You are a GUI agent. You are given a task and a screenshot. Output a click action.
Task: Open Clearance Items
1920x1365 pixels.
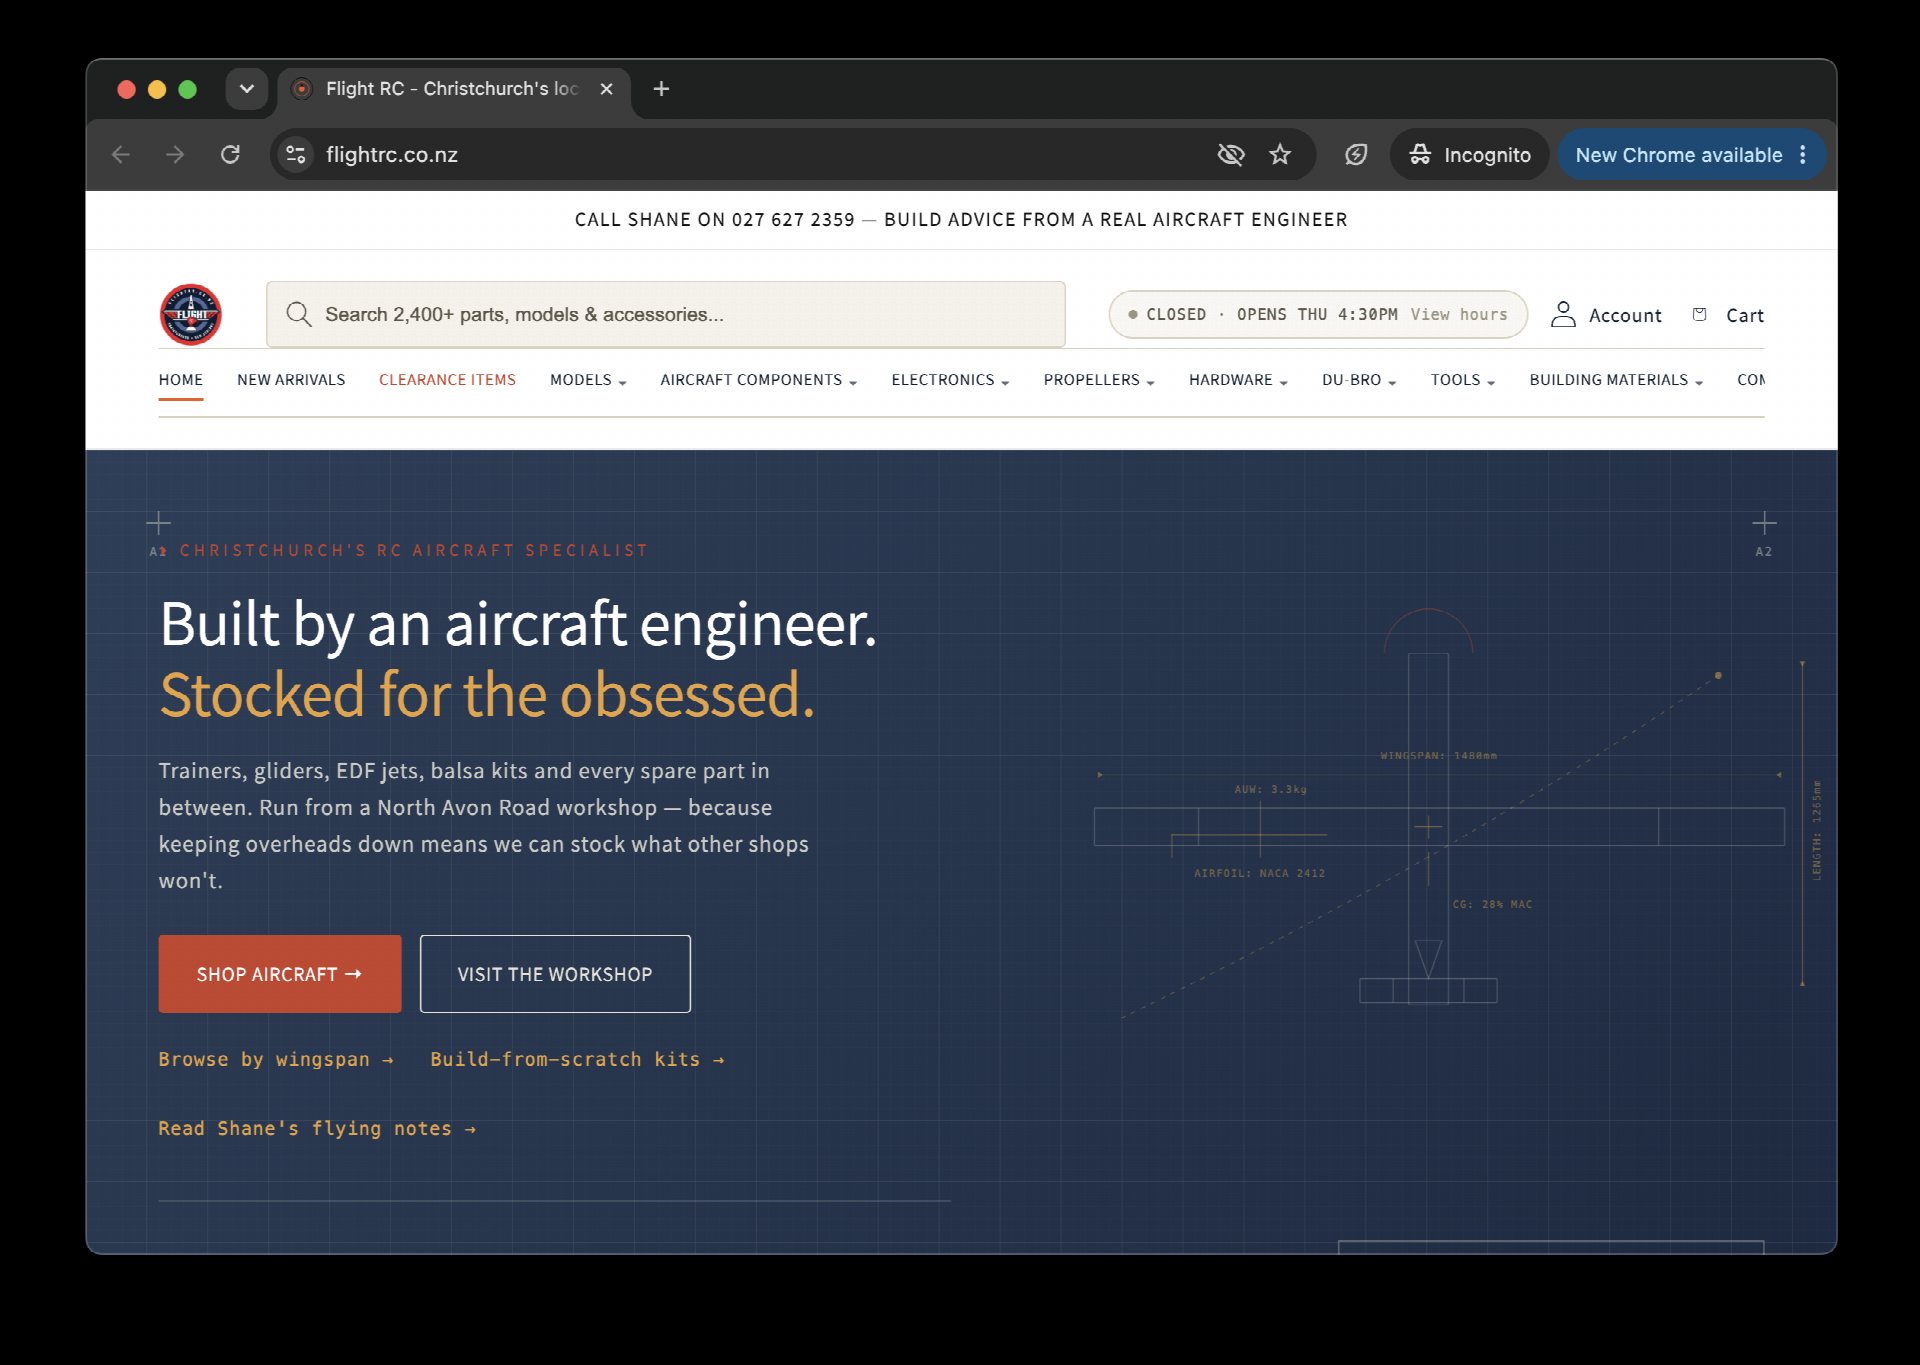click(447, 380)
